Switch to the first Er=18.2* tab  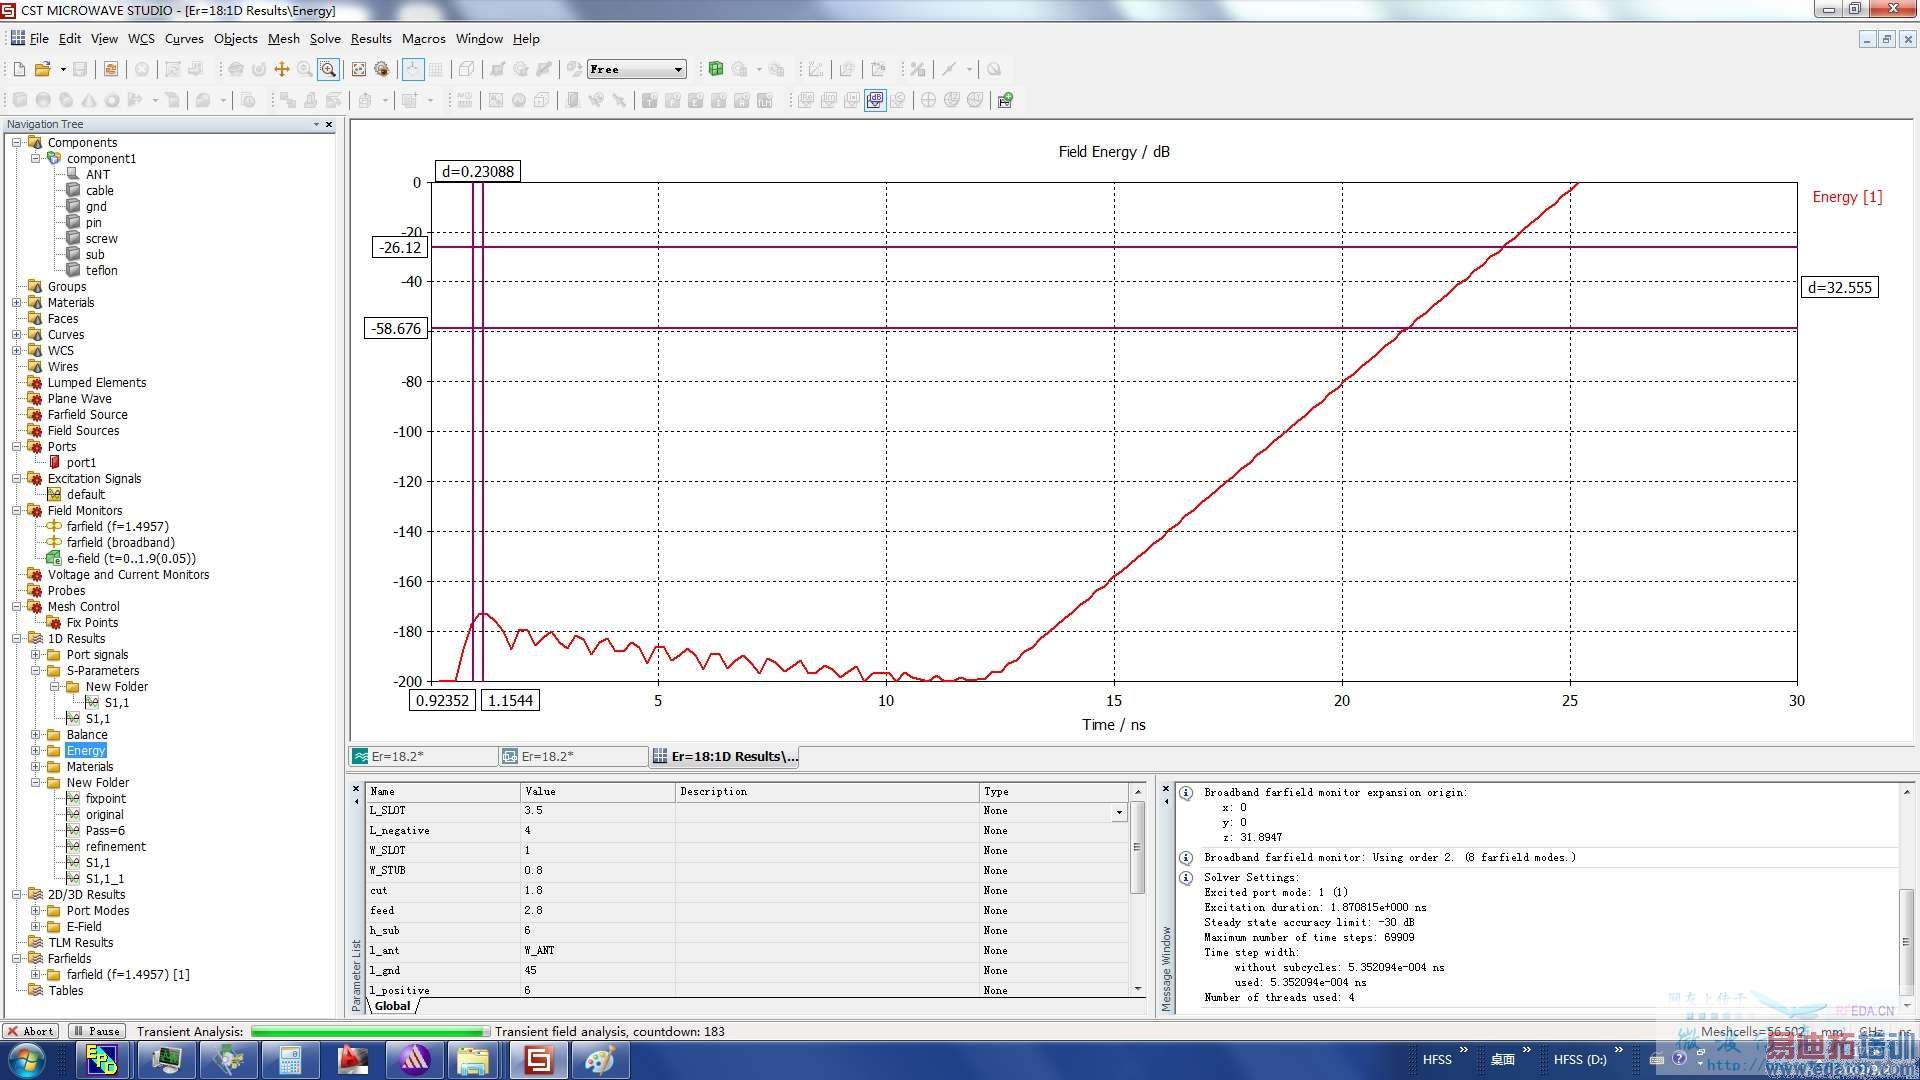(x=423, y=756)
